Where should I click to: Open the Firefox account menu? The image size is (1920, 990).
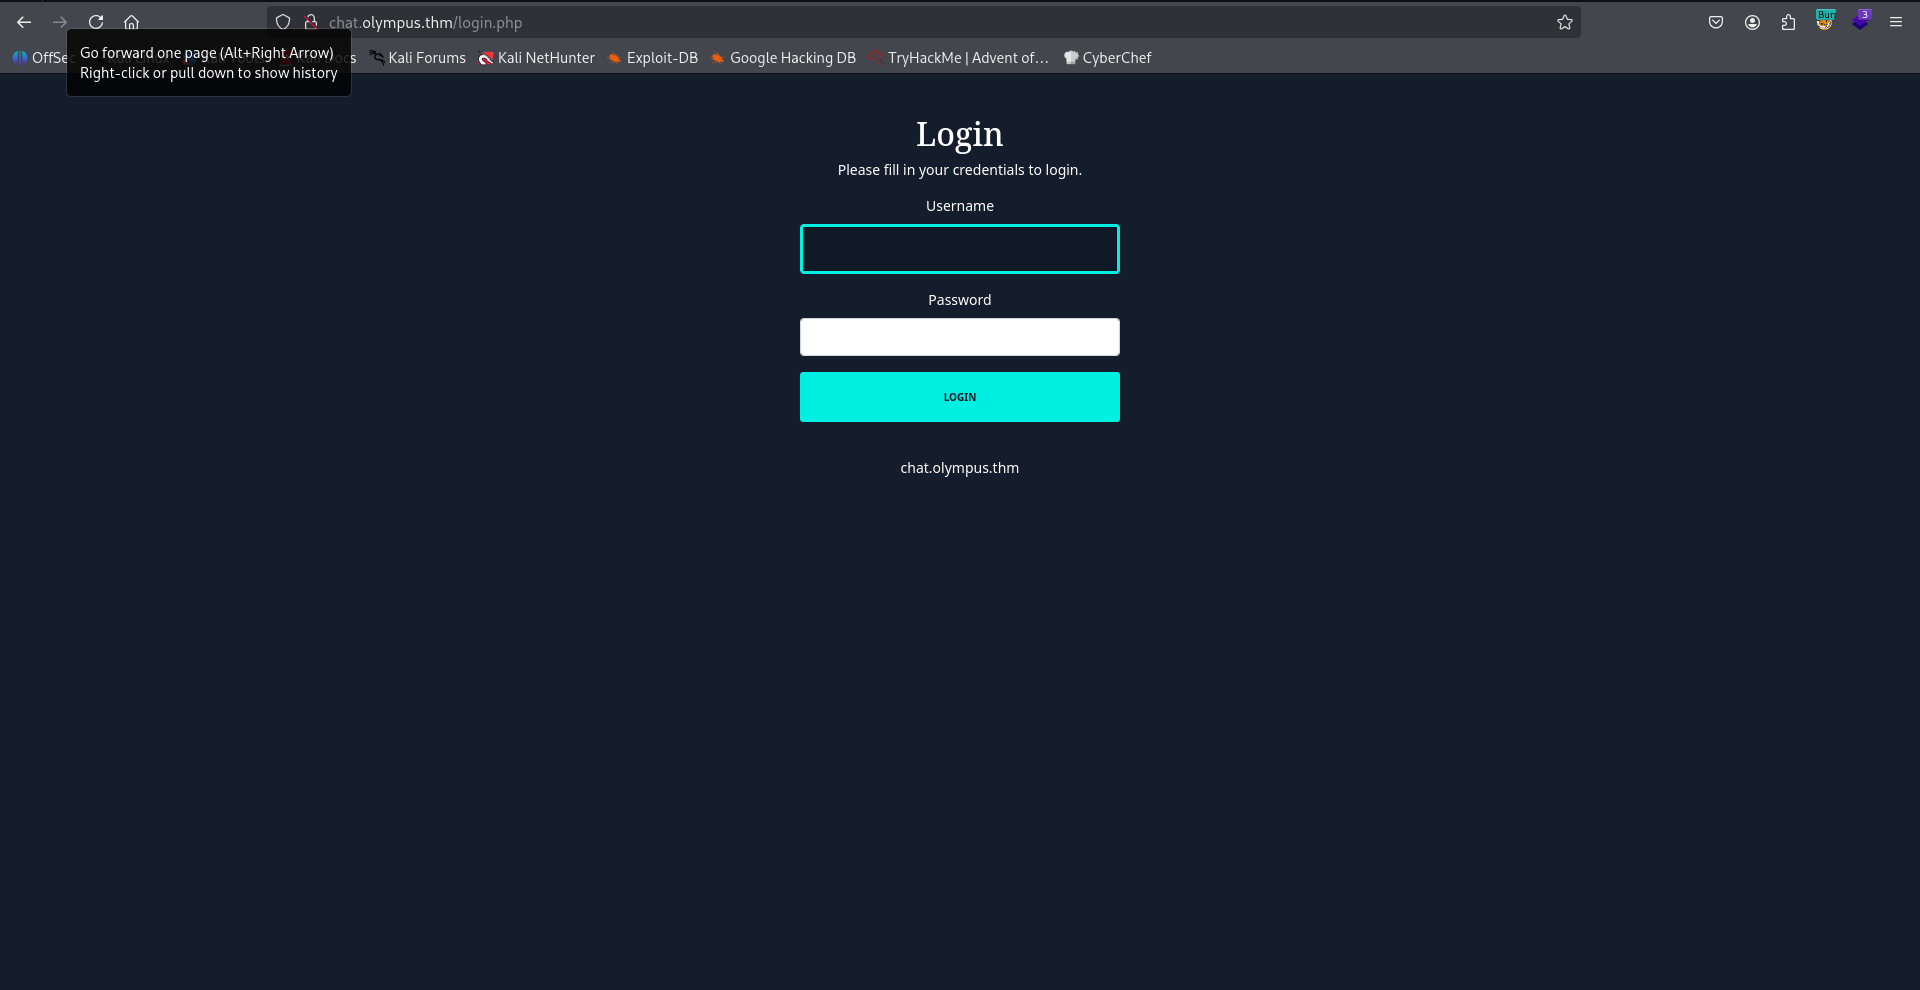pyautogui.click(x=1752, y=22)
